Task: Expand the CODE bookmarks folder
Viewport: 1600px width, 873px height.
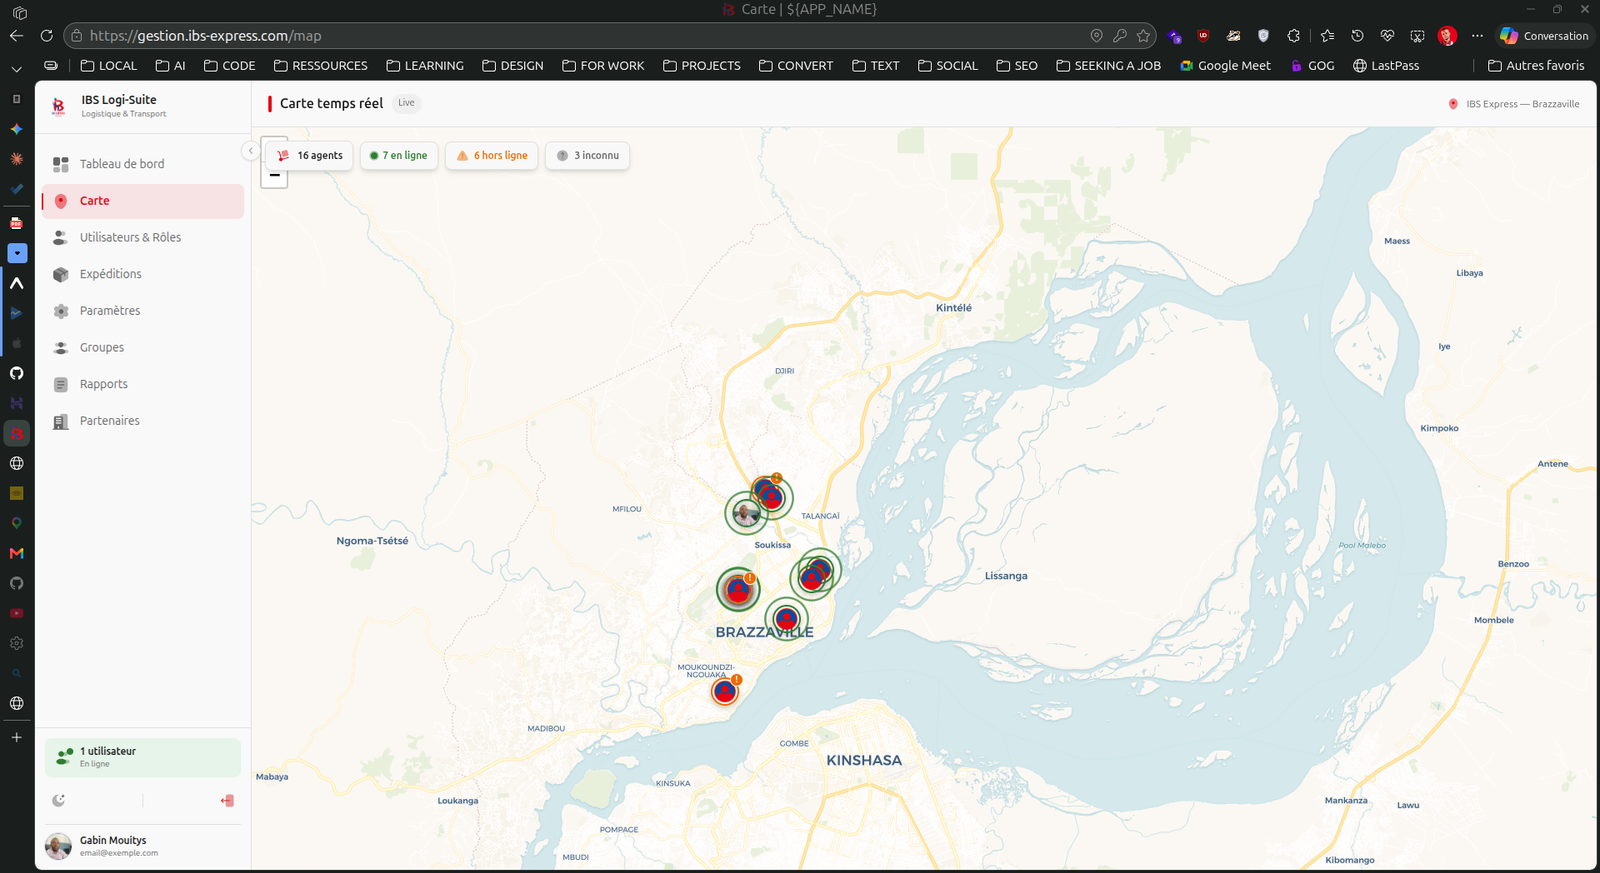Action: 230,66
